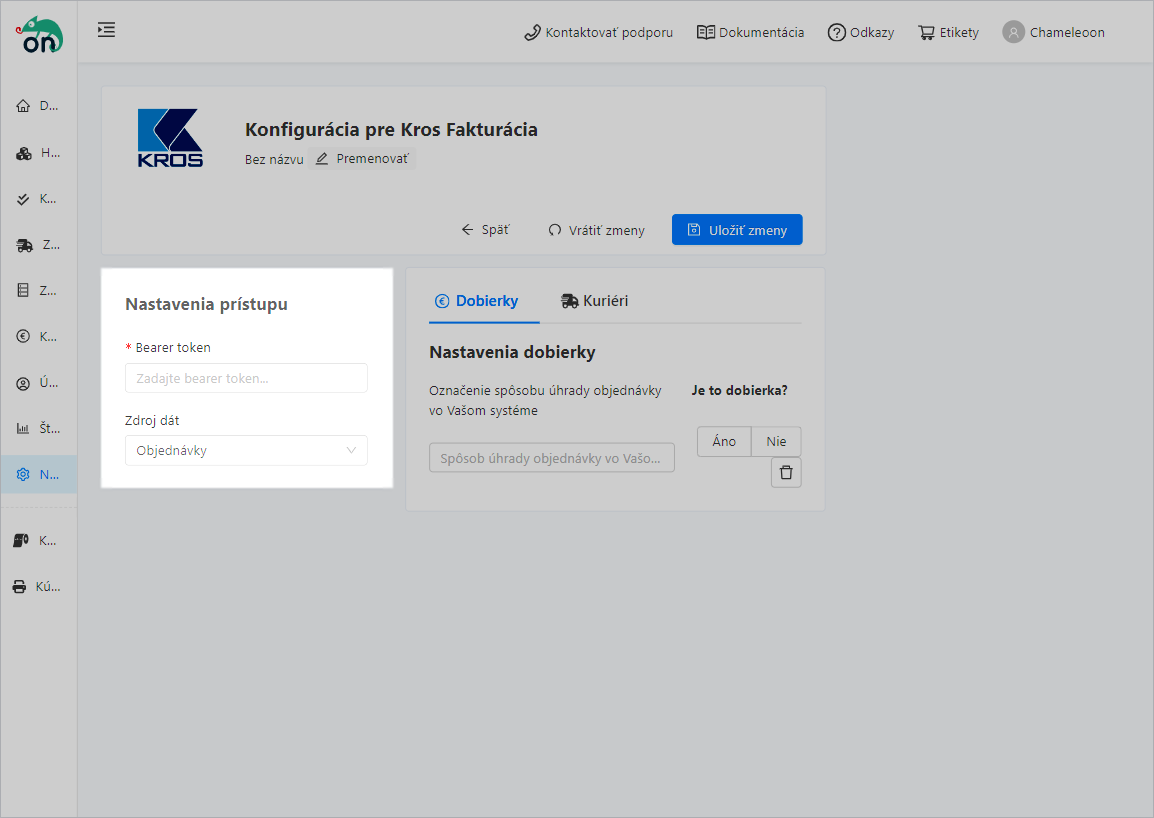Click Premenovať to rename configuration
1154x818 pixels.
(362, 159)
